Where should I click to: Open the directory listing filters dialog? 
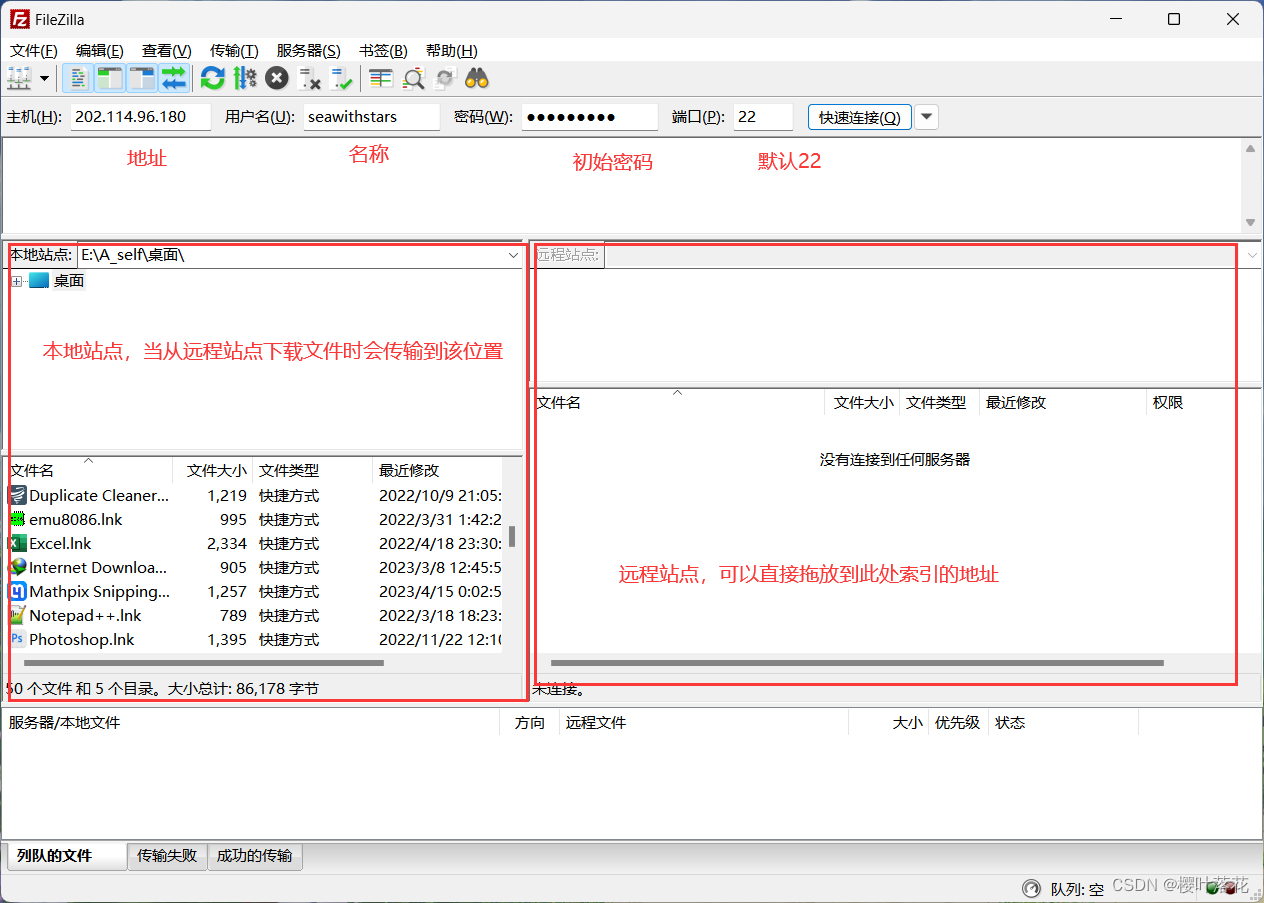(380, 78)
